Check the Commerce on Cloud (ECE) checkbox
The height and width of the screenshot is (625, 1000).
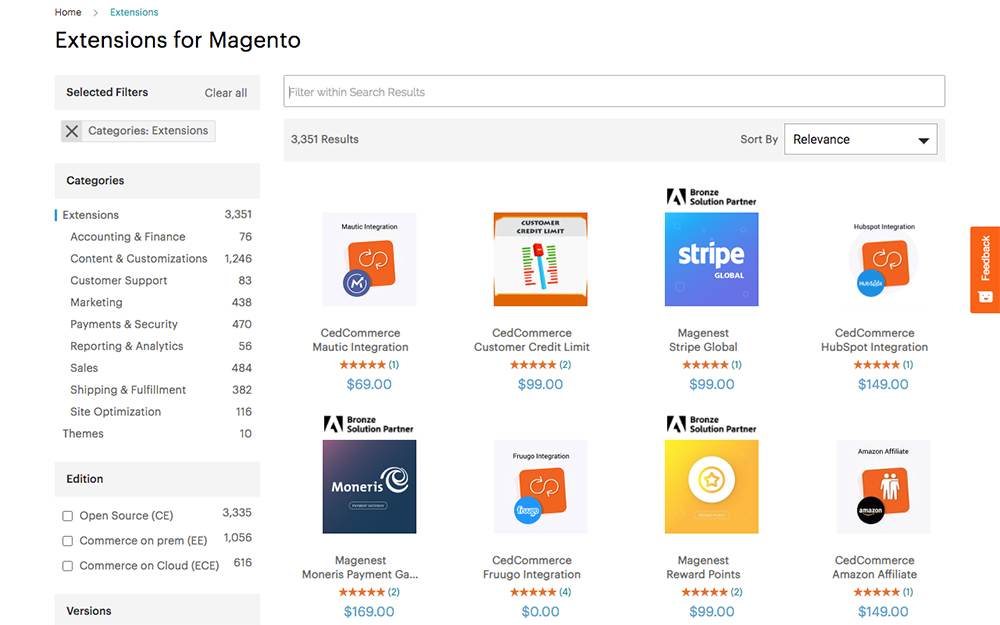[68, 566]
